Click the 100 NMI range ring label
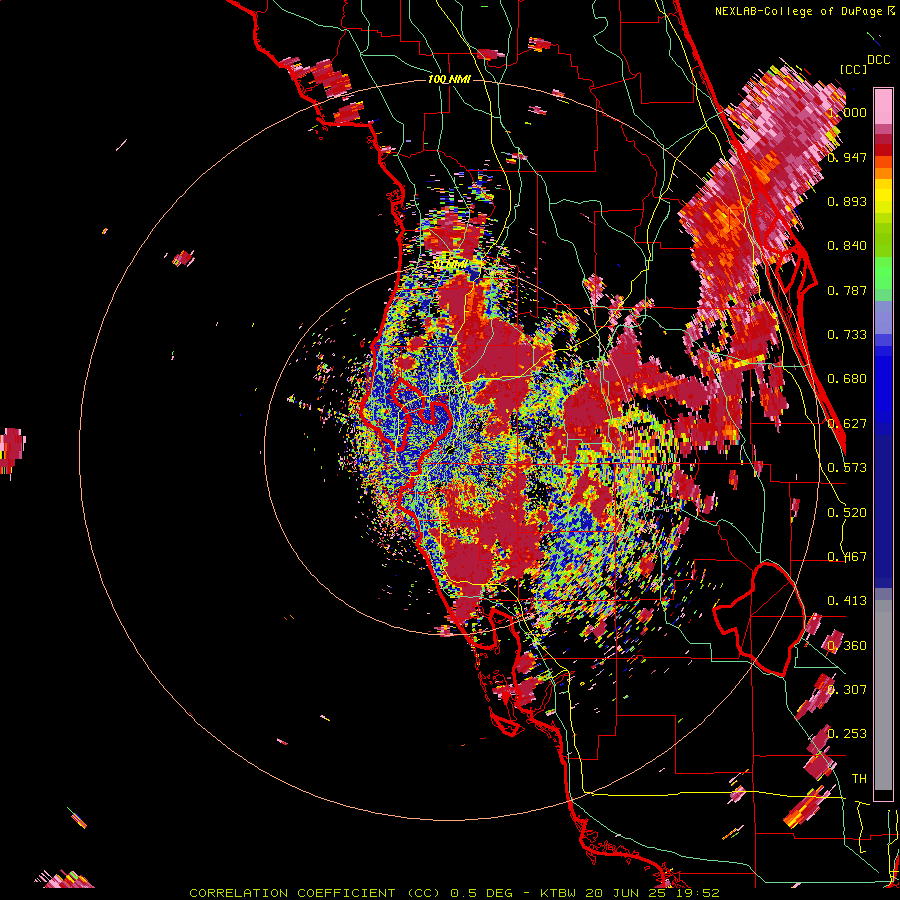The height and width of the screenshot is (900, 900). [449, 79]
